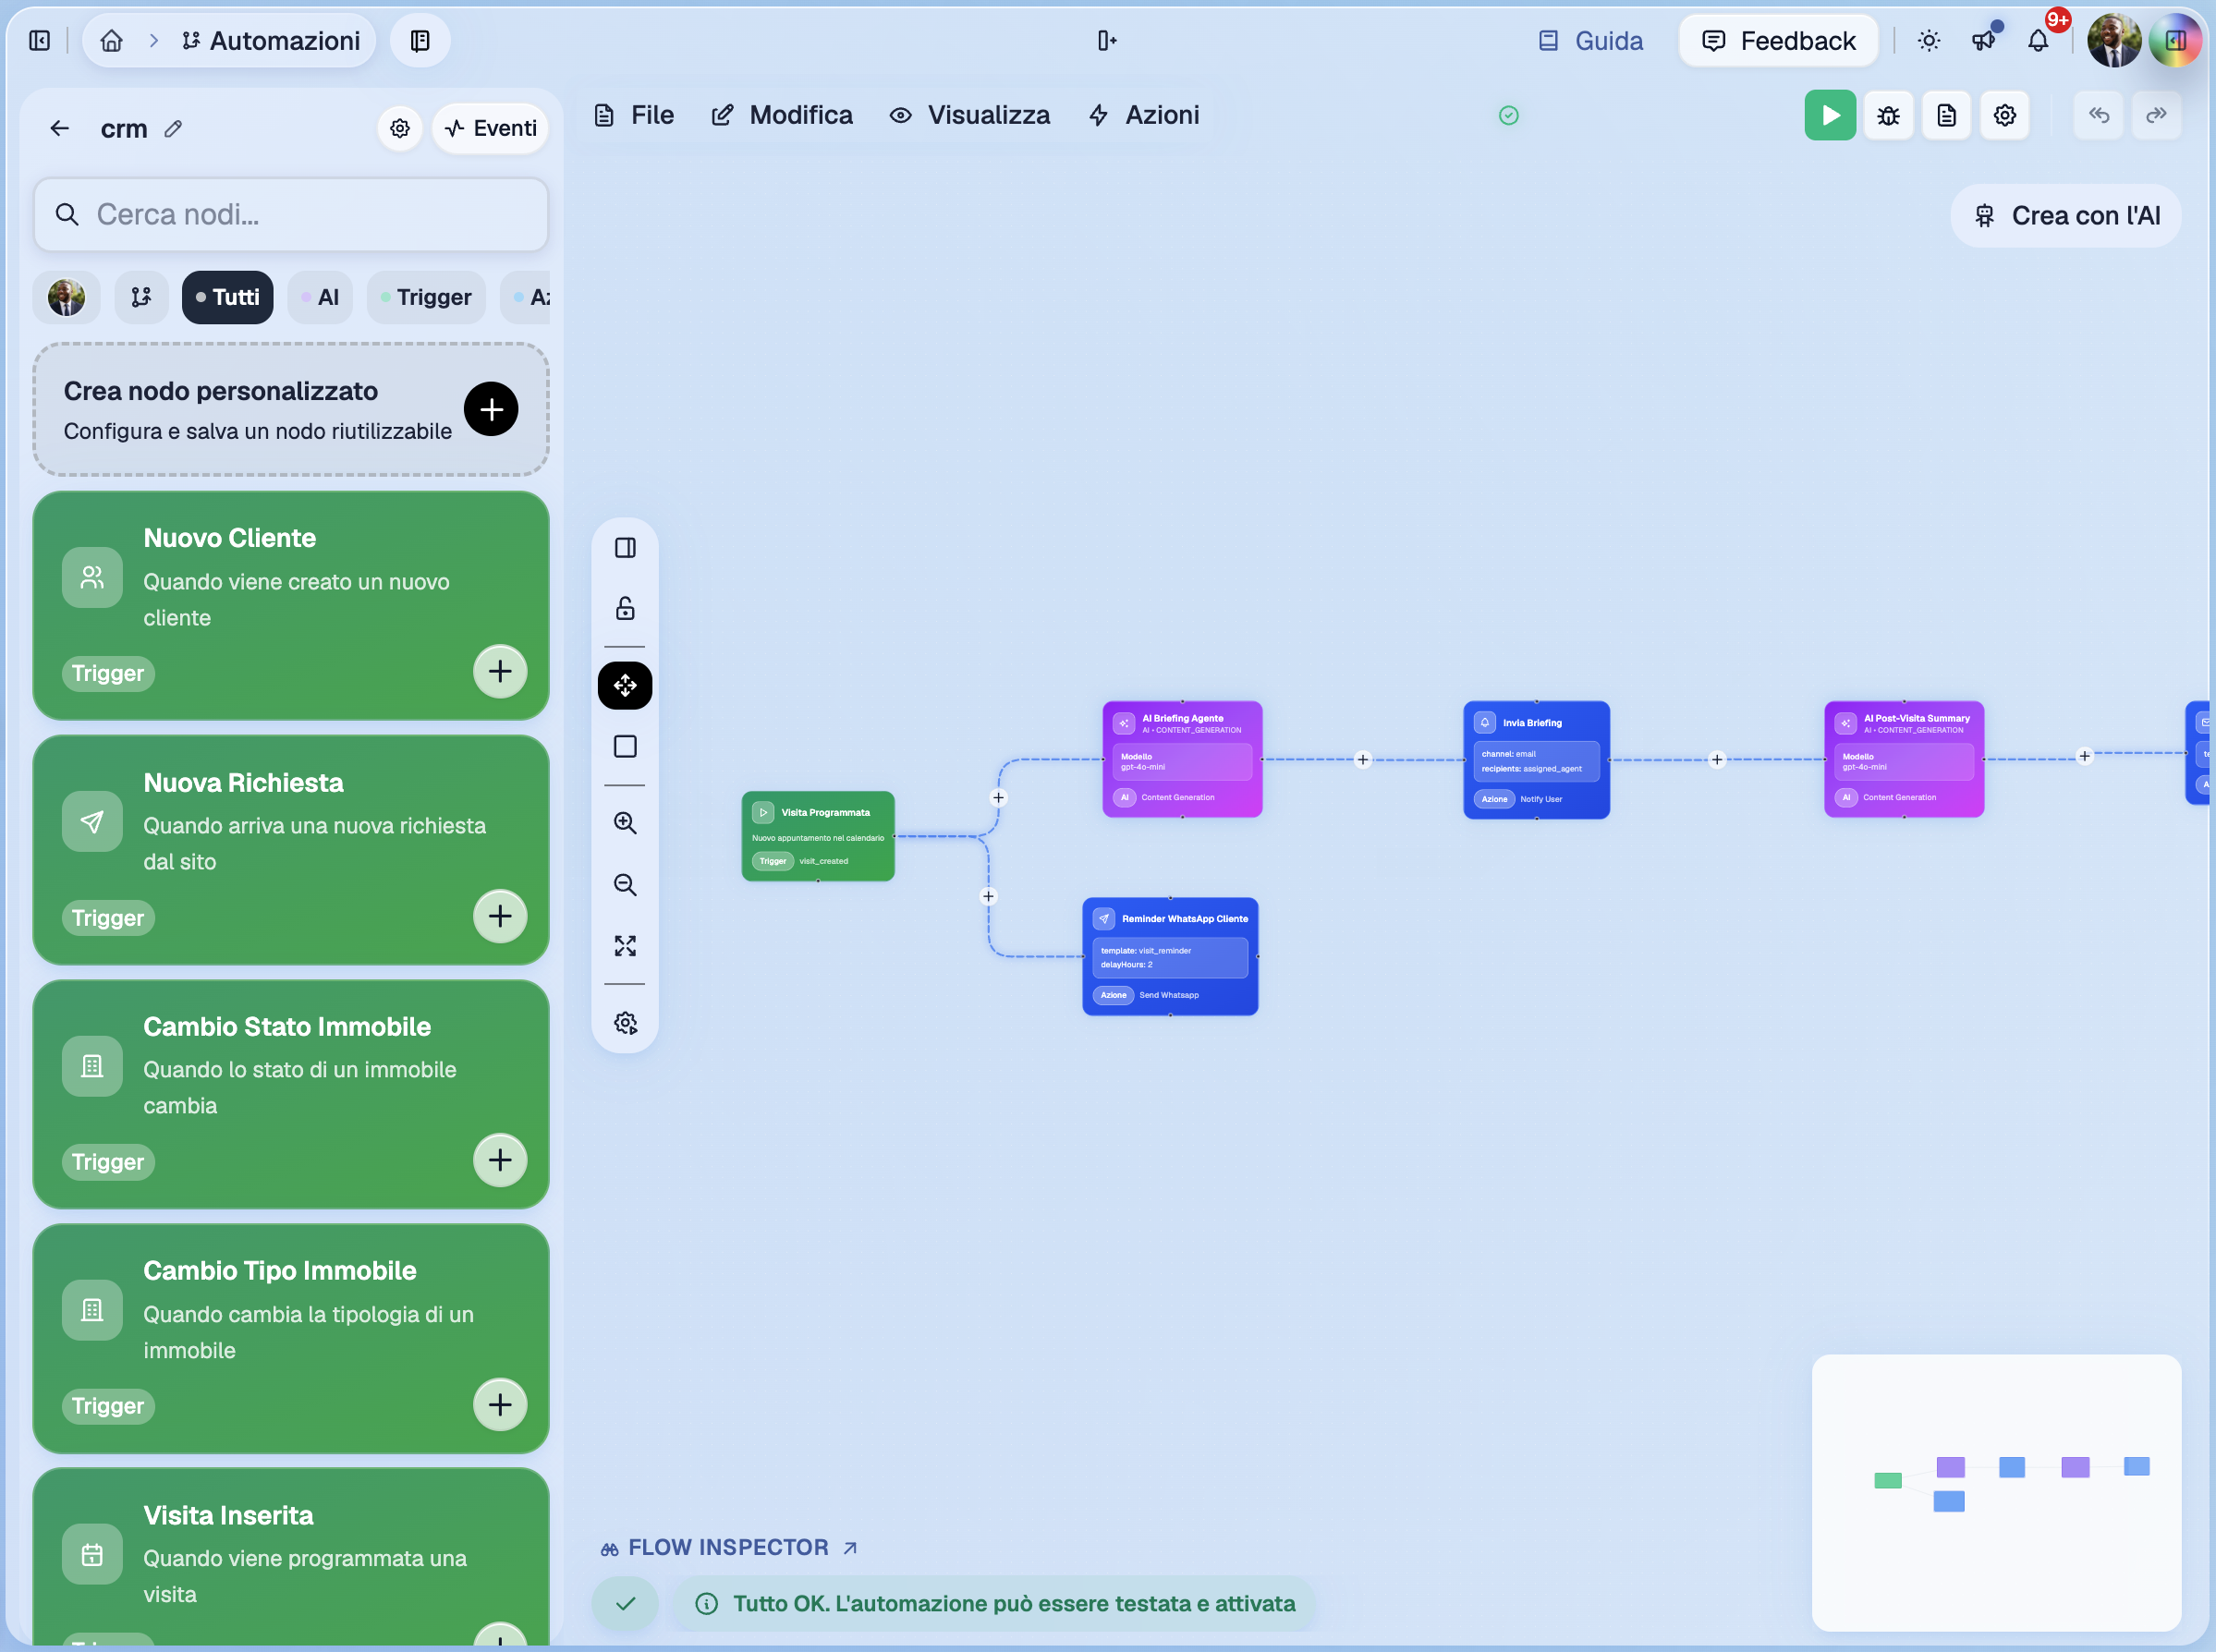The width and height of the screenshot is (2216, 1652).
Task: Click the undo arrow icon
Action: pos(2098,115)
